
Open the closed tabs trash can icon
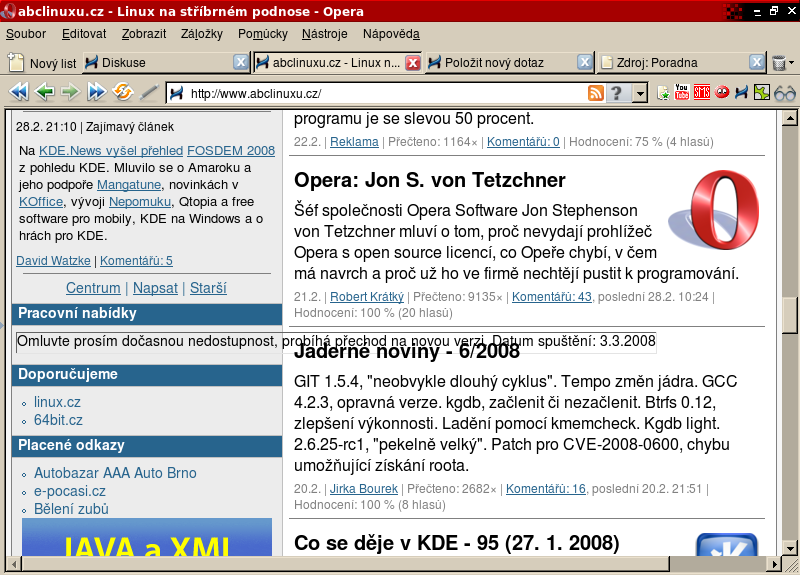point(779,63)
